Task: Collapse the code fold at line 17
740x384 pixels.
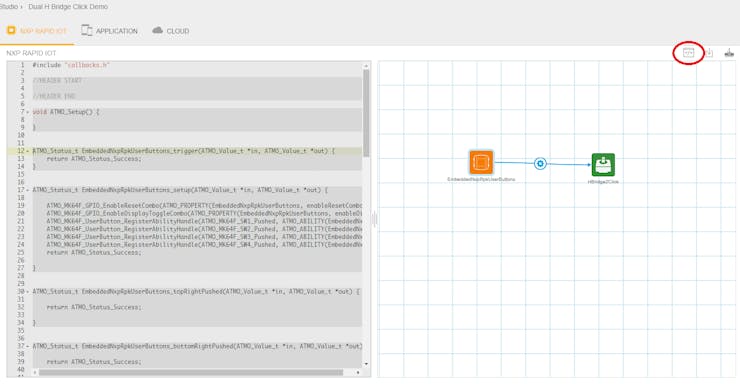Action: click(x=27, y=190)
